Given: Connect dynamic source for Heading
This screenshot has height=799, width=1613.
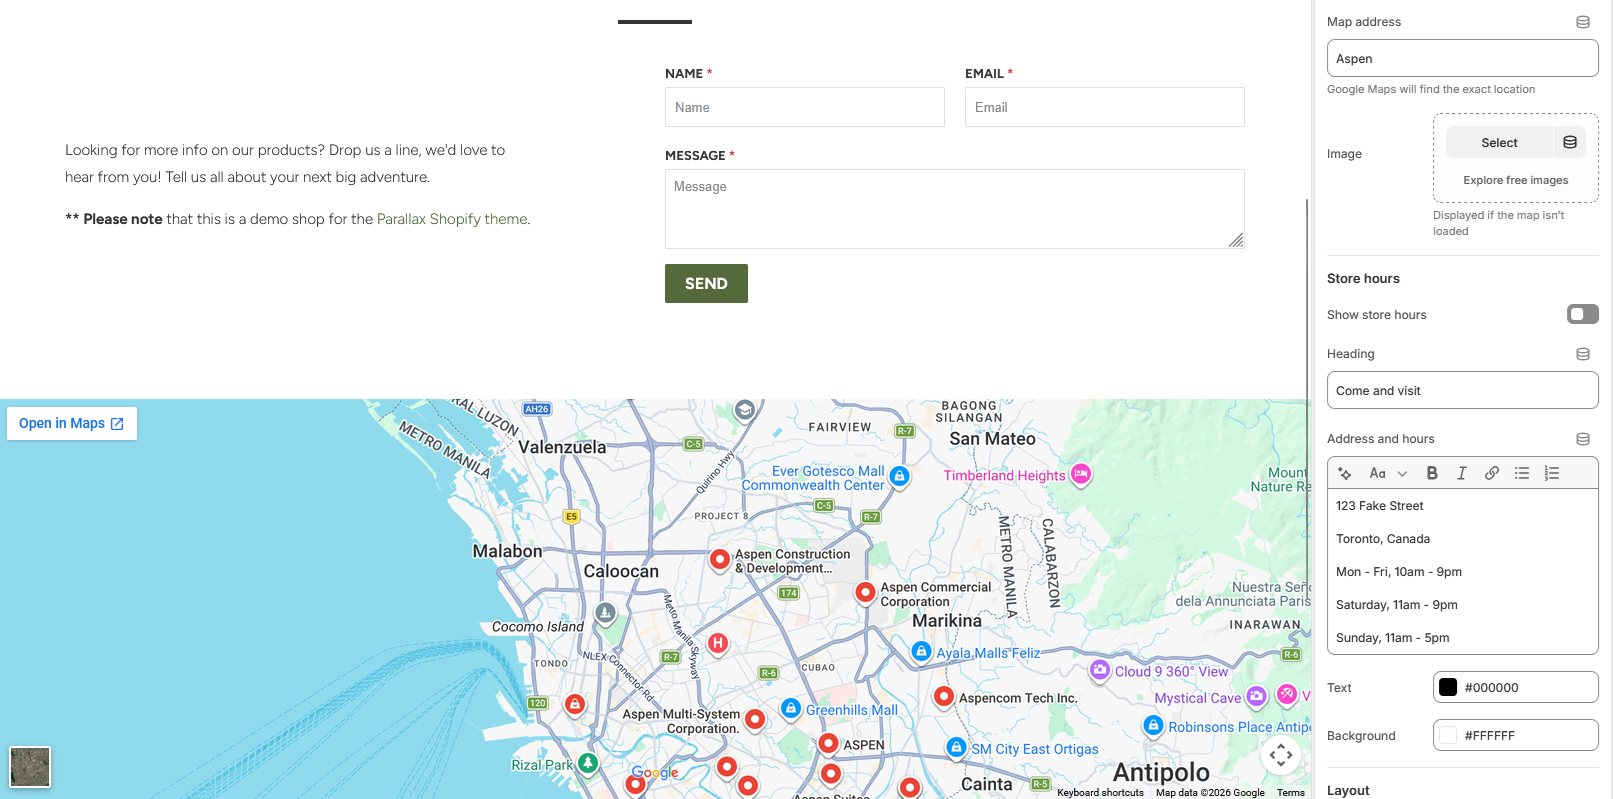Looking at the screenshot, I should (1583, 354).
